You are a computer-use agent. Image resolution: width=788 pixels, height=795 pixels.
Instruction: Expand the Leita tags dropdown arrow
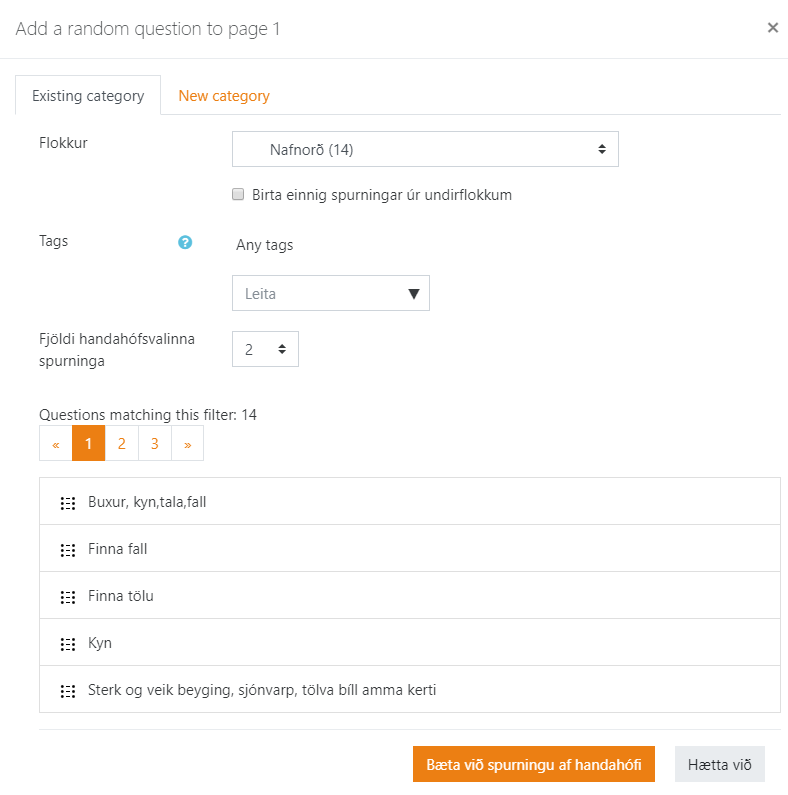414,294
